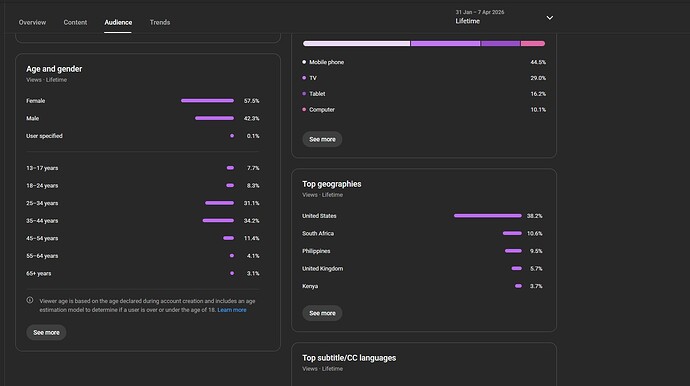The image size is (690, 386).
Task: Click the Top geographies card title
Action: coord(332,184)
